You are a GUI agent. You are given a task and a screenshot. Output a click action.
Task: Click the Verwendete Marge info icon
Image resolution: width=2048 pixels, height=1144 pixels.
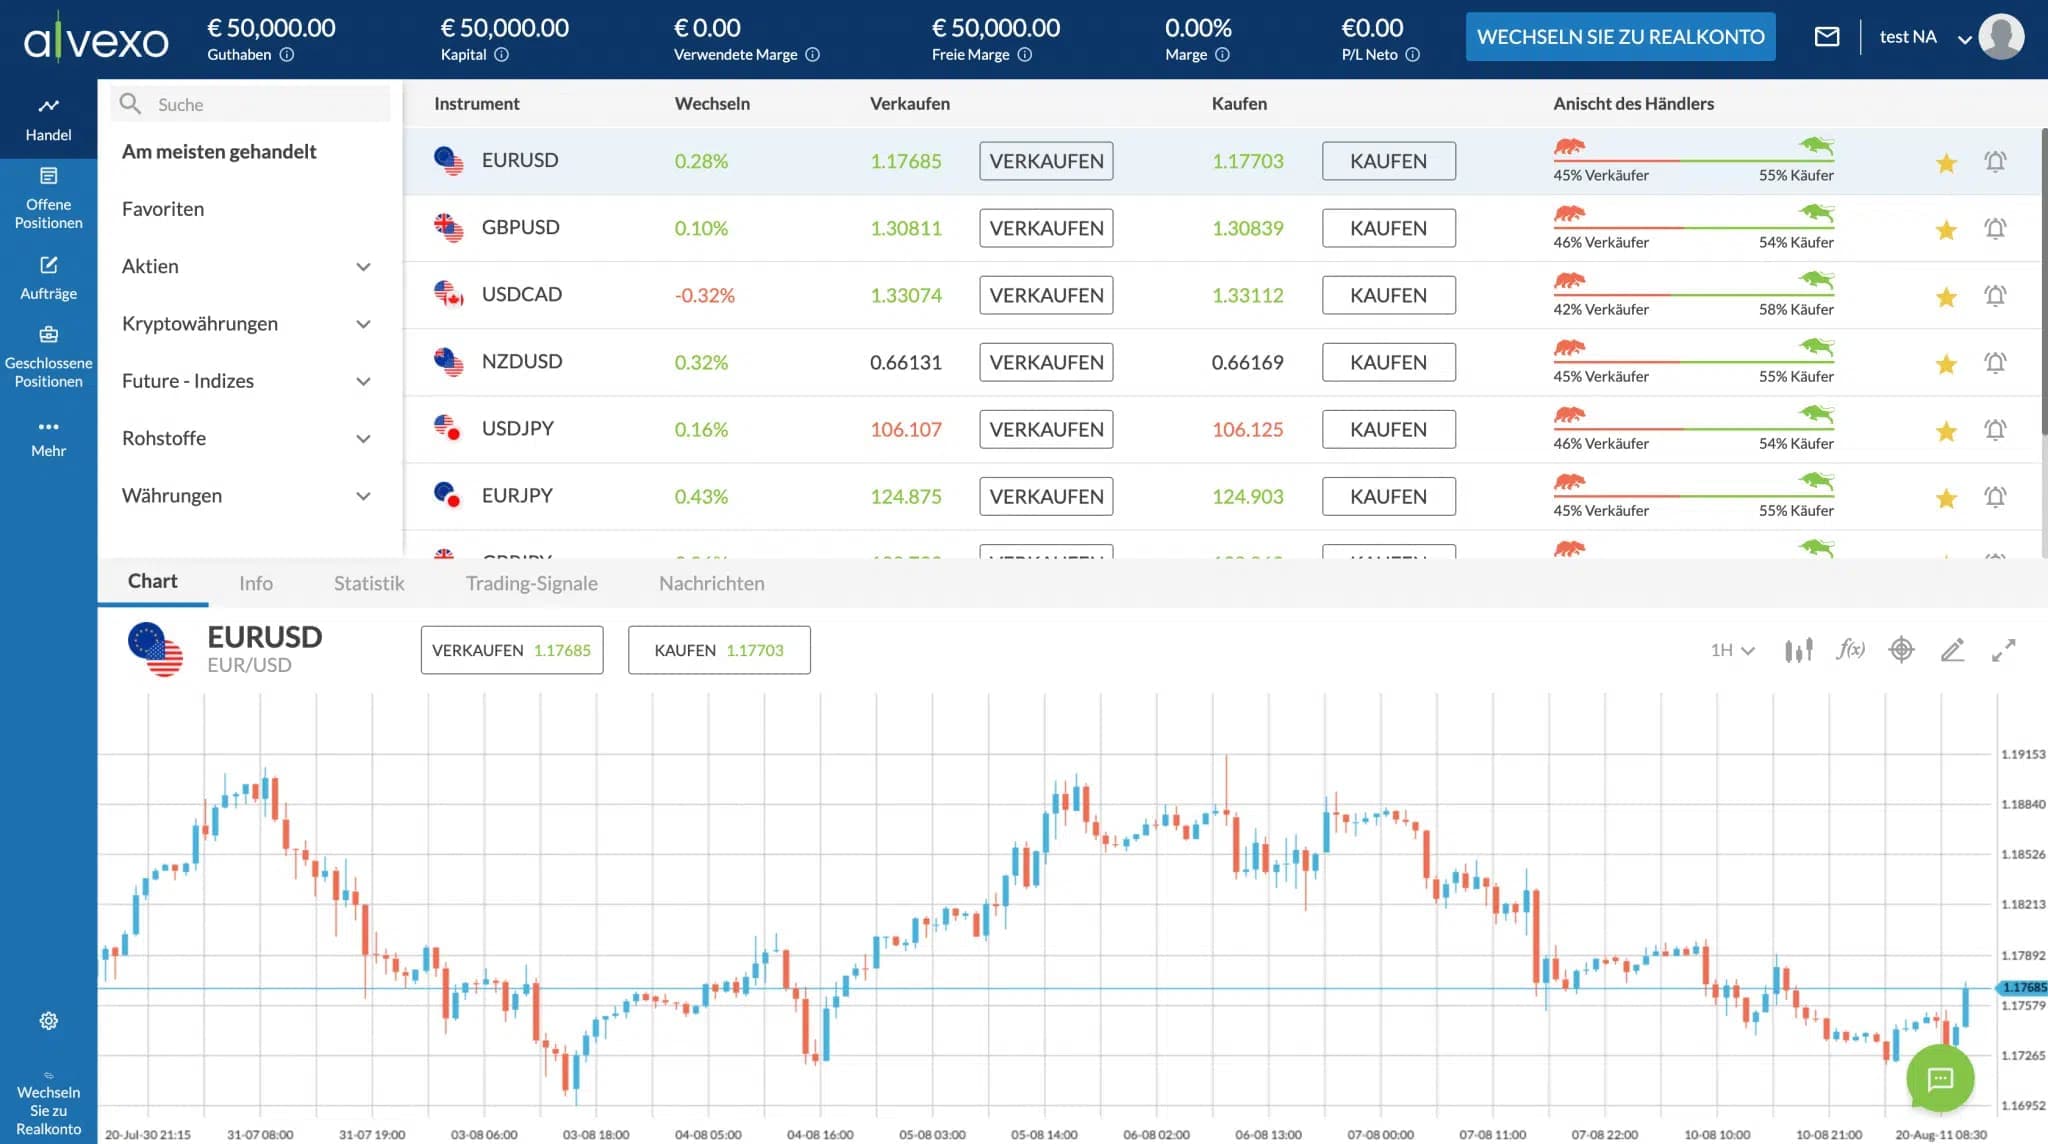pyautogui.click(x=813, y=55)
